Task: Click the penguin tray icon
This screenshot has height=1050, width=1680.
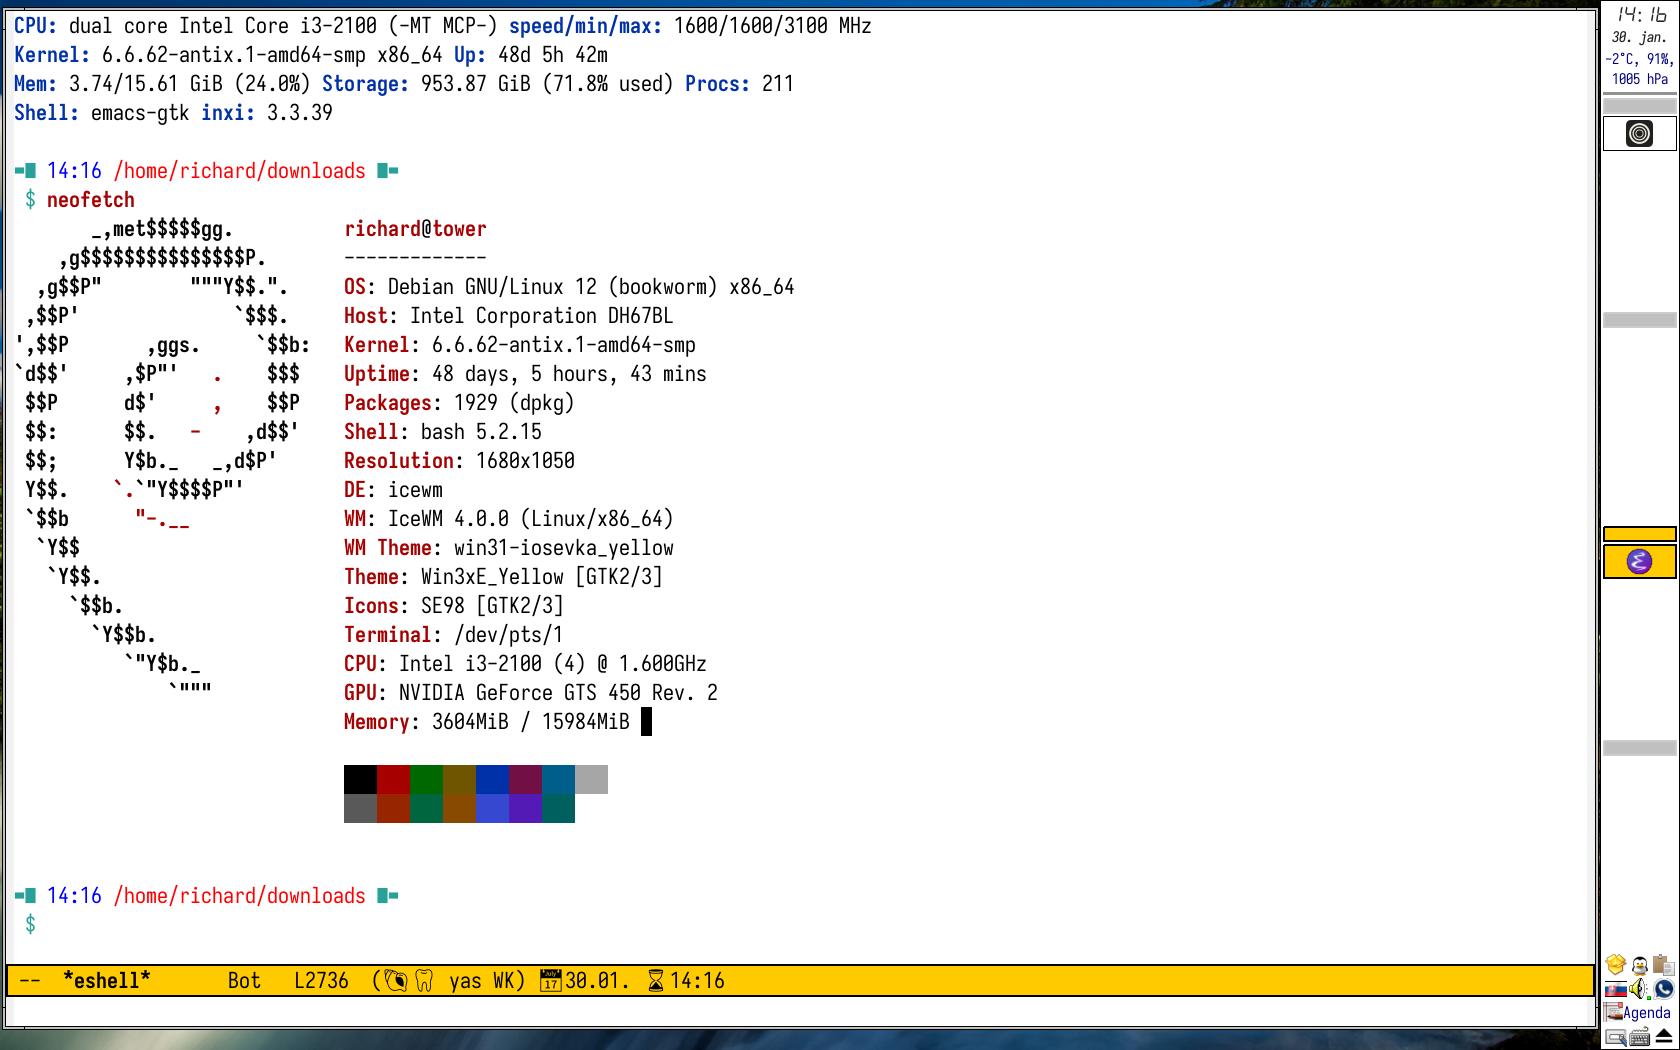Action: [x=1640, y=965]
